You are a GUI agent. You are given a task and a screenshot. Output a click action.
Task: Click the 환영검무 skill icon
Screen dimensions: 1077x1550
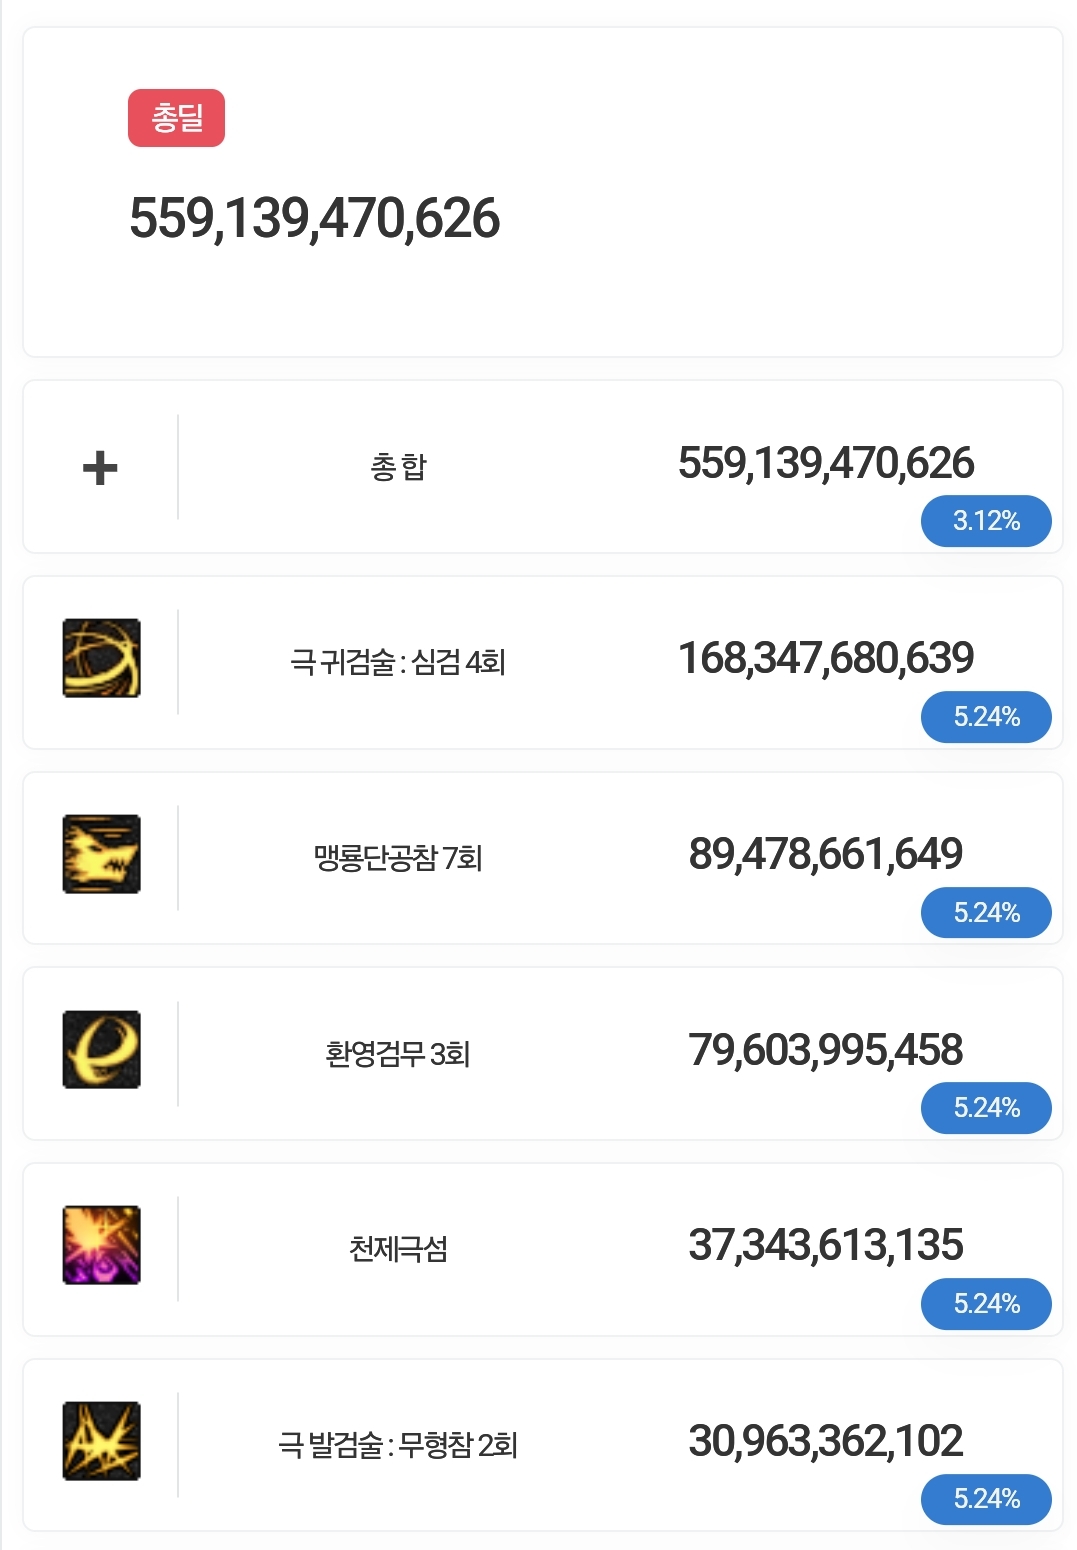click(101, 1049)
